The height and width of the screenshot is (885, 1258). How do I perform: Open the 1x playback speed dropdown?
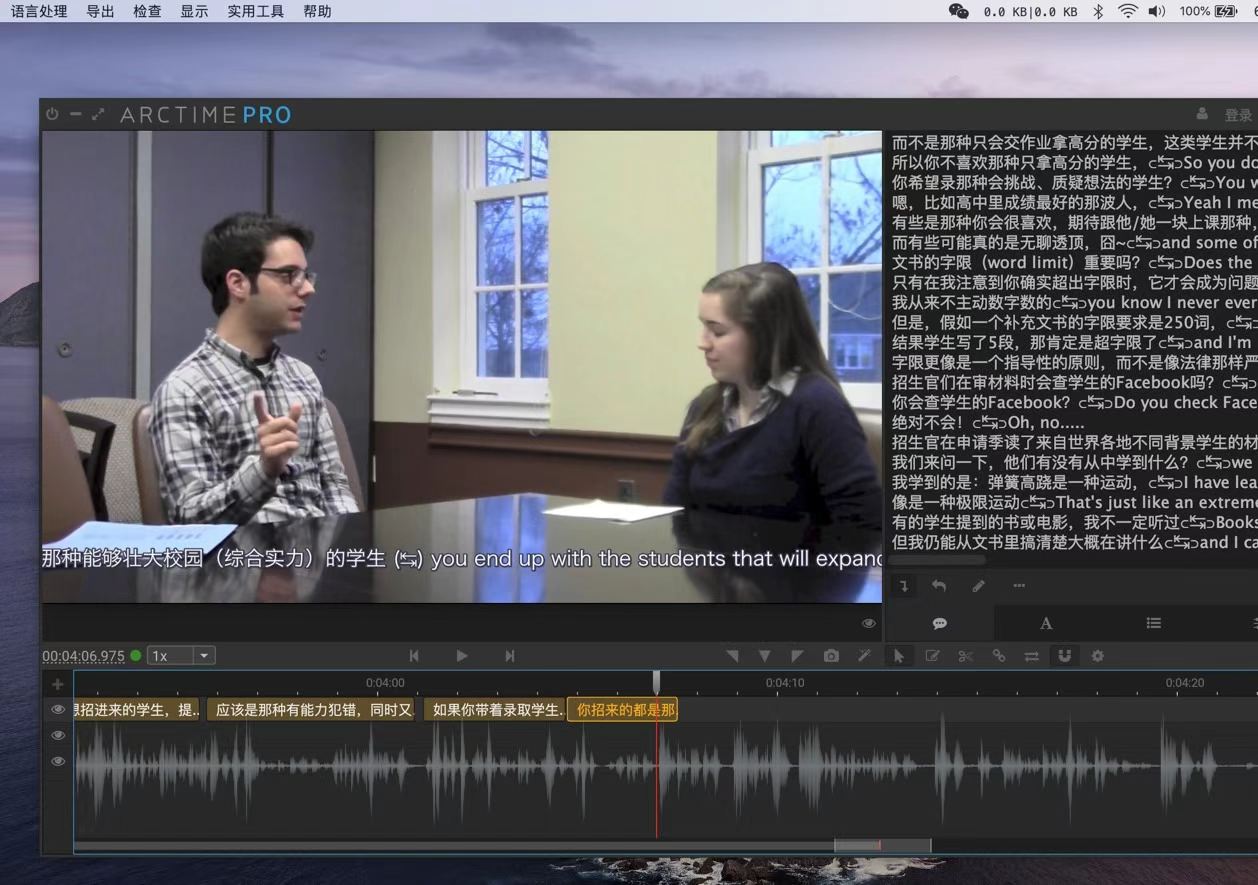click(x=181, y=656)
